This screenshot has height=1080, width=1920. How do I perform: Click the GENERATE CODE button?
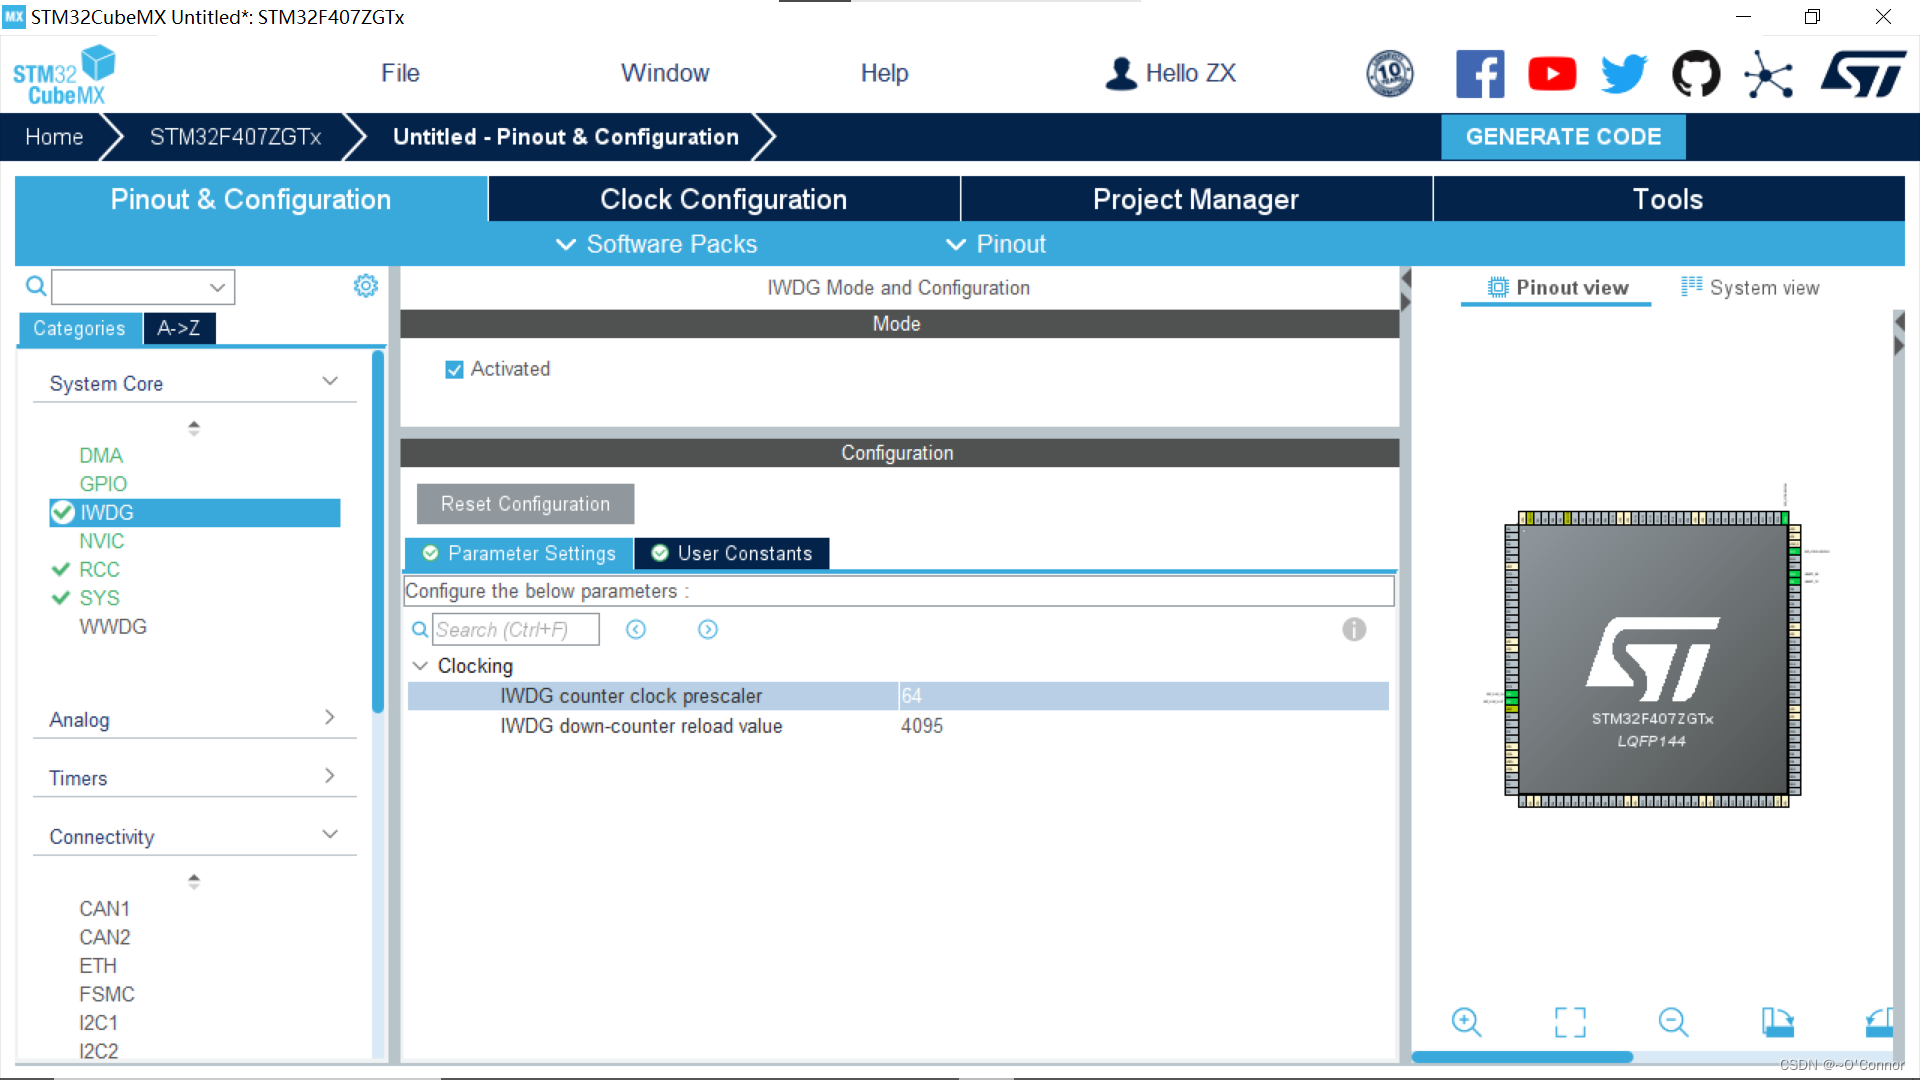click(x=1563, y=137)
